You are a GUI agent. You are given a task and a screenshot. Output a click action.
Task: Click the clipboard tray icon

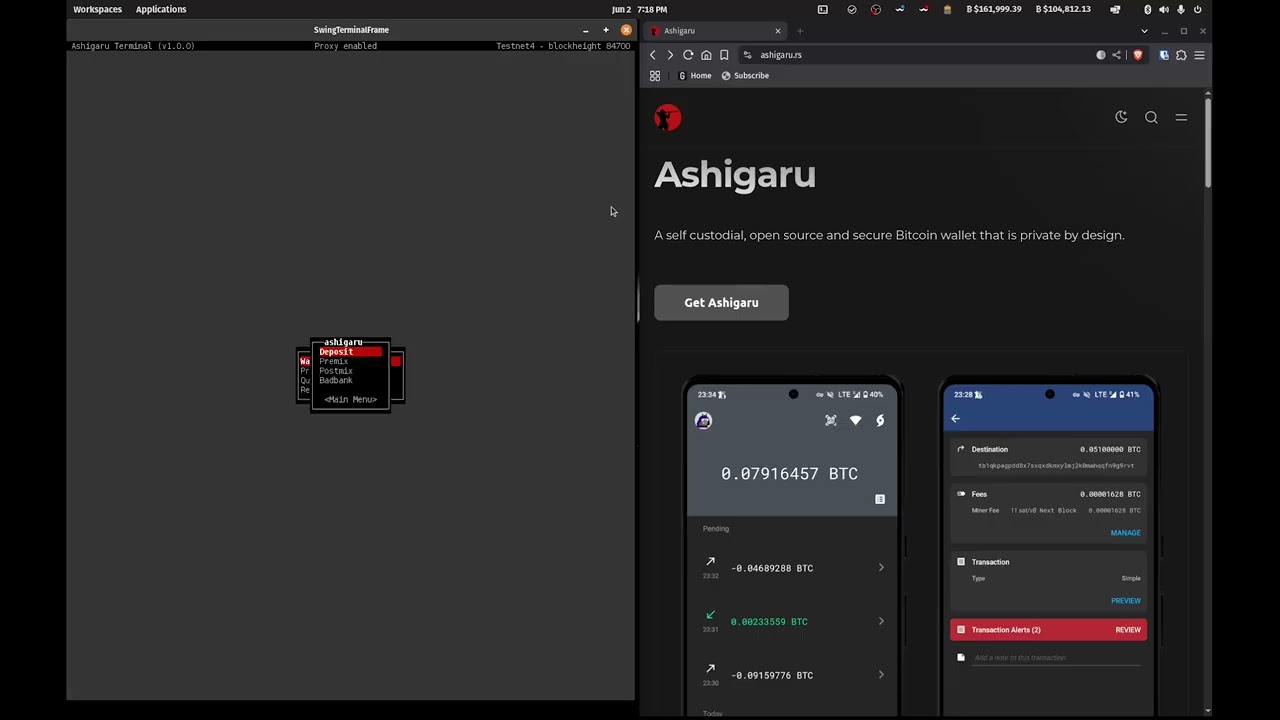[947, 9]
